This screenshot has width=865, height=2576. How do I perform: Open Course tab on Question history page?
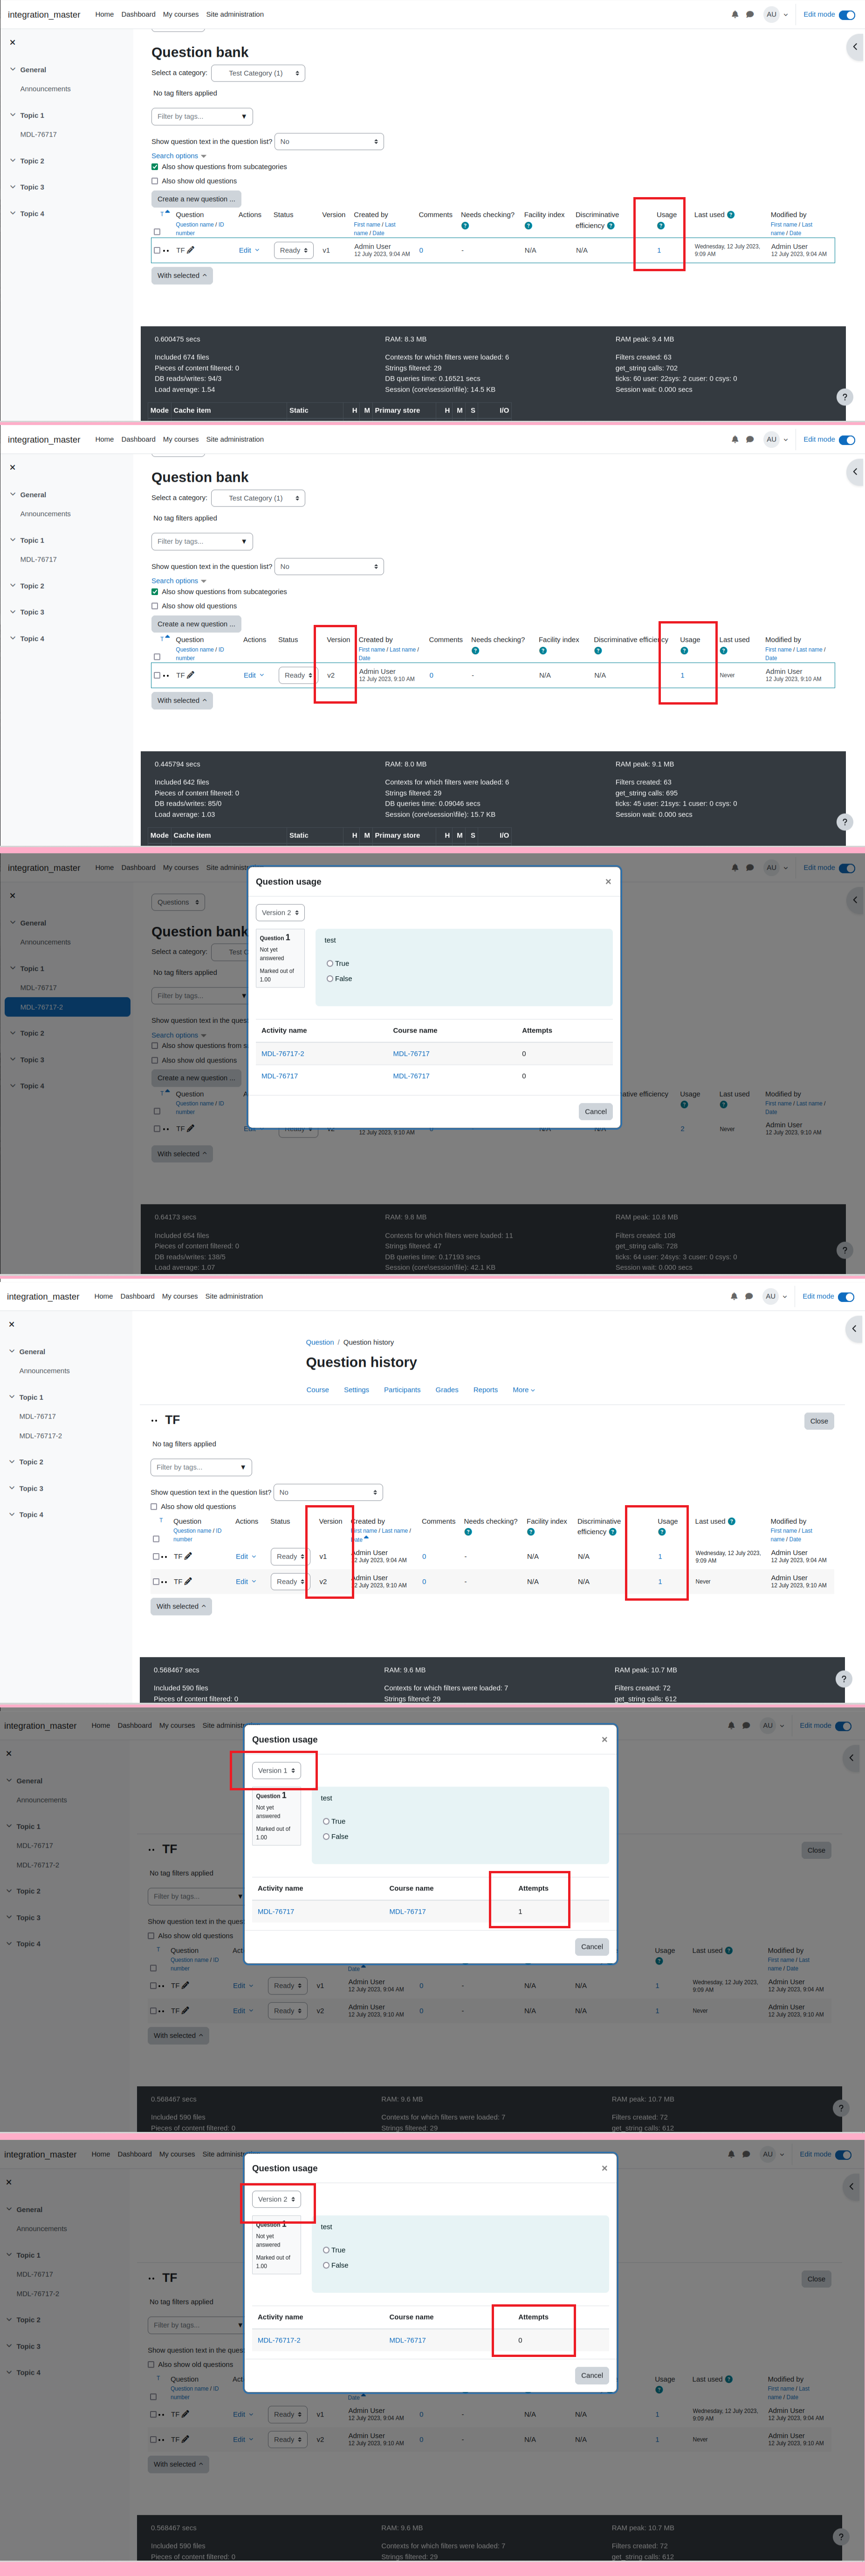317,1389
